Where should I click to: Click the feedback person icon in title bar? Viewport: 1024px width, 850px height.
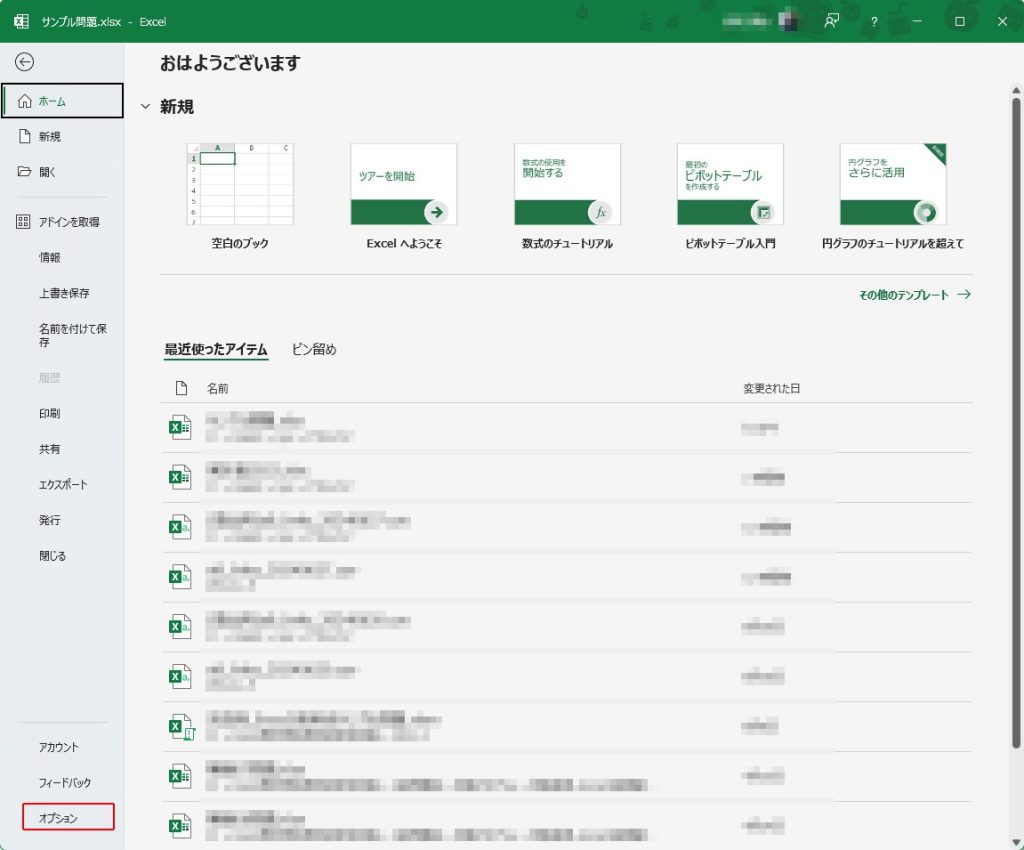pos(830,21)
